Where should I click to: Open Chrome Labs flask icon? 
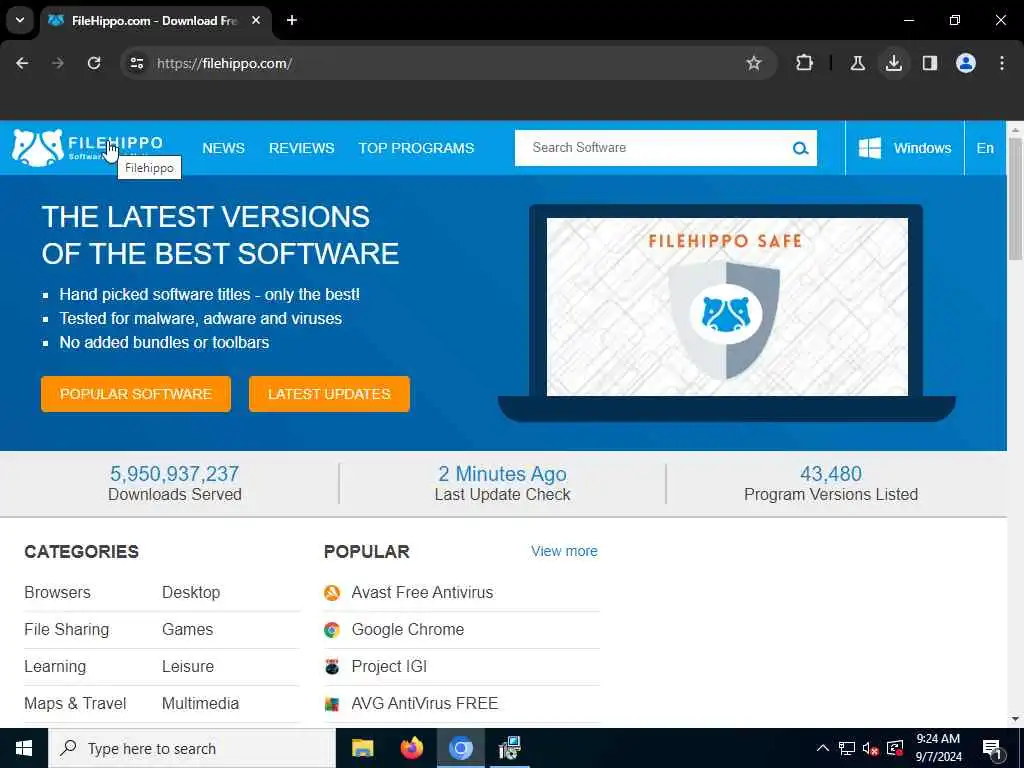[x=857, y=63]
